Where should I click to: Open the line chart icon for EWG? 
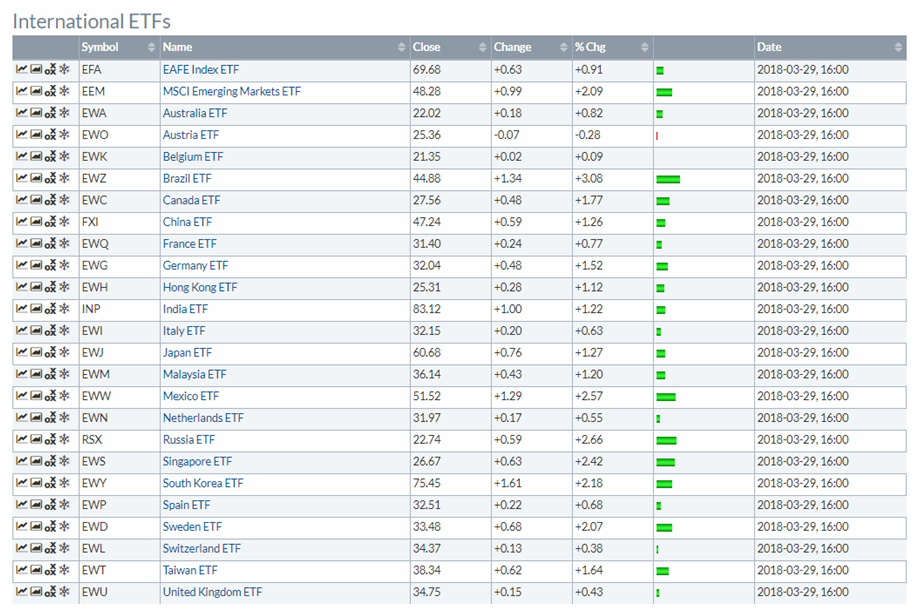coord(22,266)
